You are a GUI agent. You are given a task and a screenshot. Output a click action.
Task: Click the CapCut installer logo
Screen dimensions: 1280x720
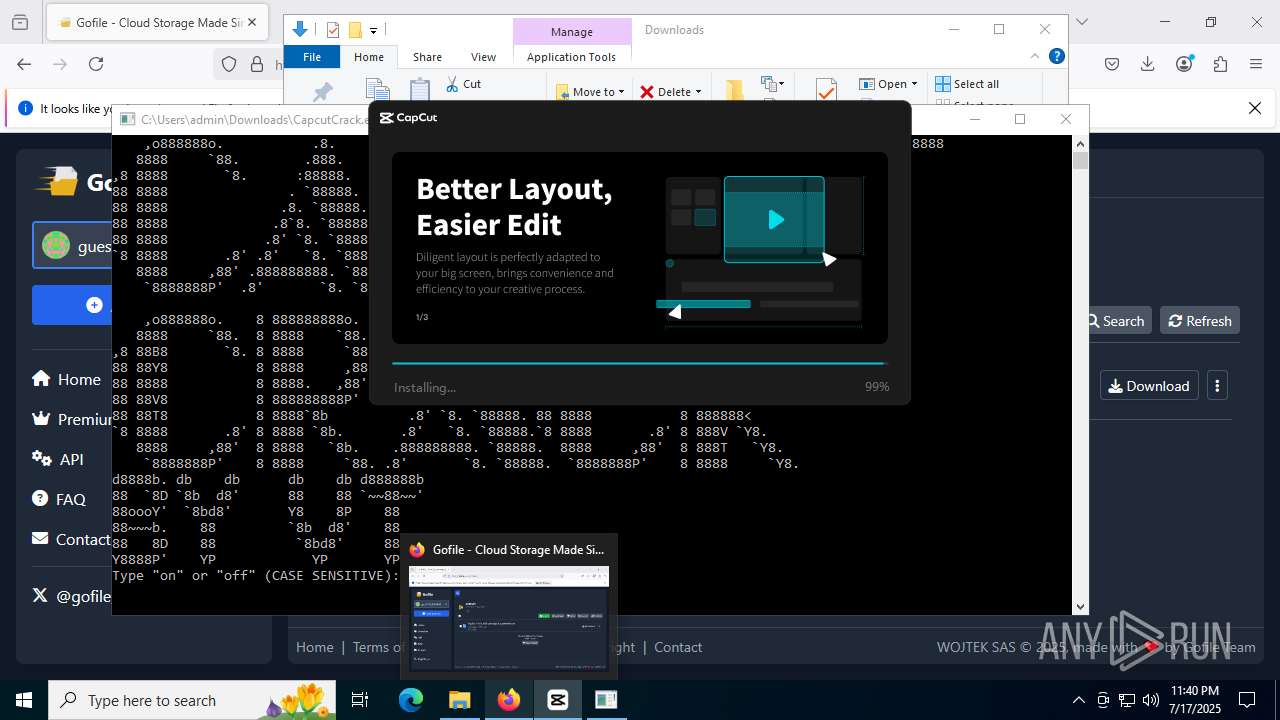point(408,117)
